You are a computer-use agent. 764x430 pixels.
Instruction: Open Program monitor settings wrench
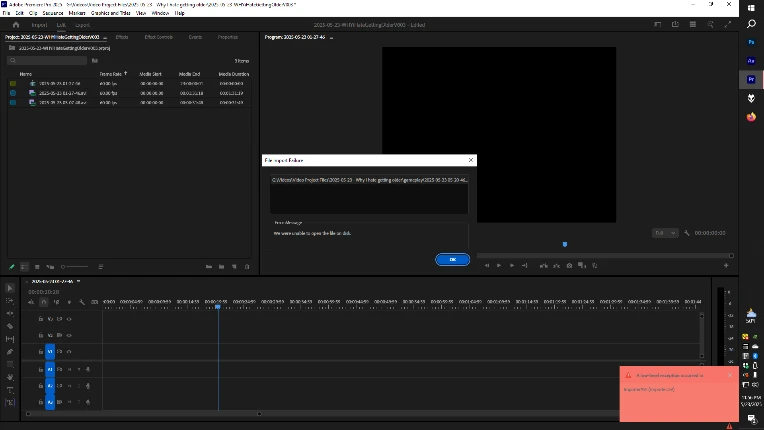pyautogui.click(x=687, y=233)
